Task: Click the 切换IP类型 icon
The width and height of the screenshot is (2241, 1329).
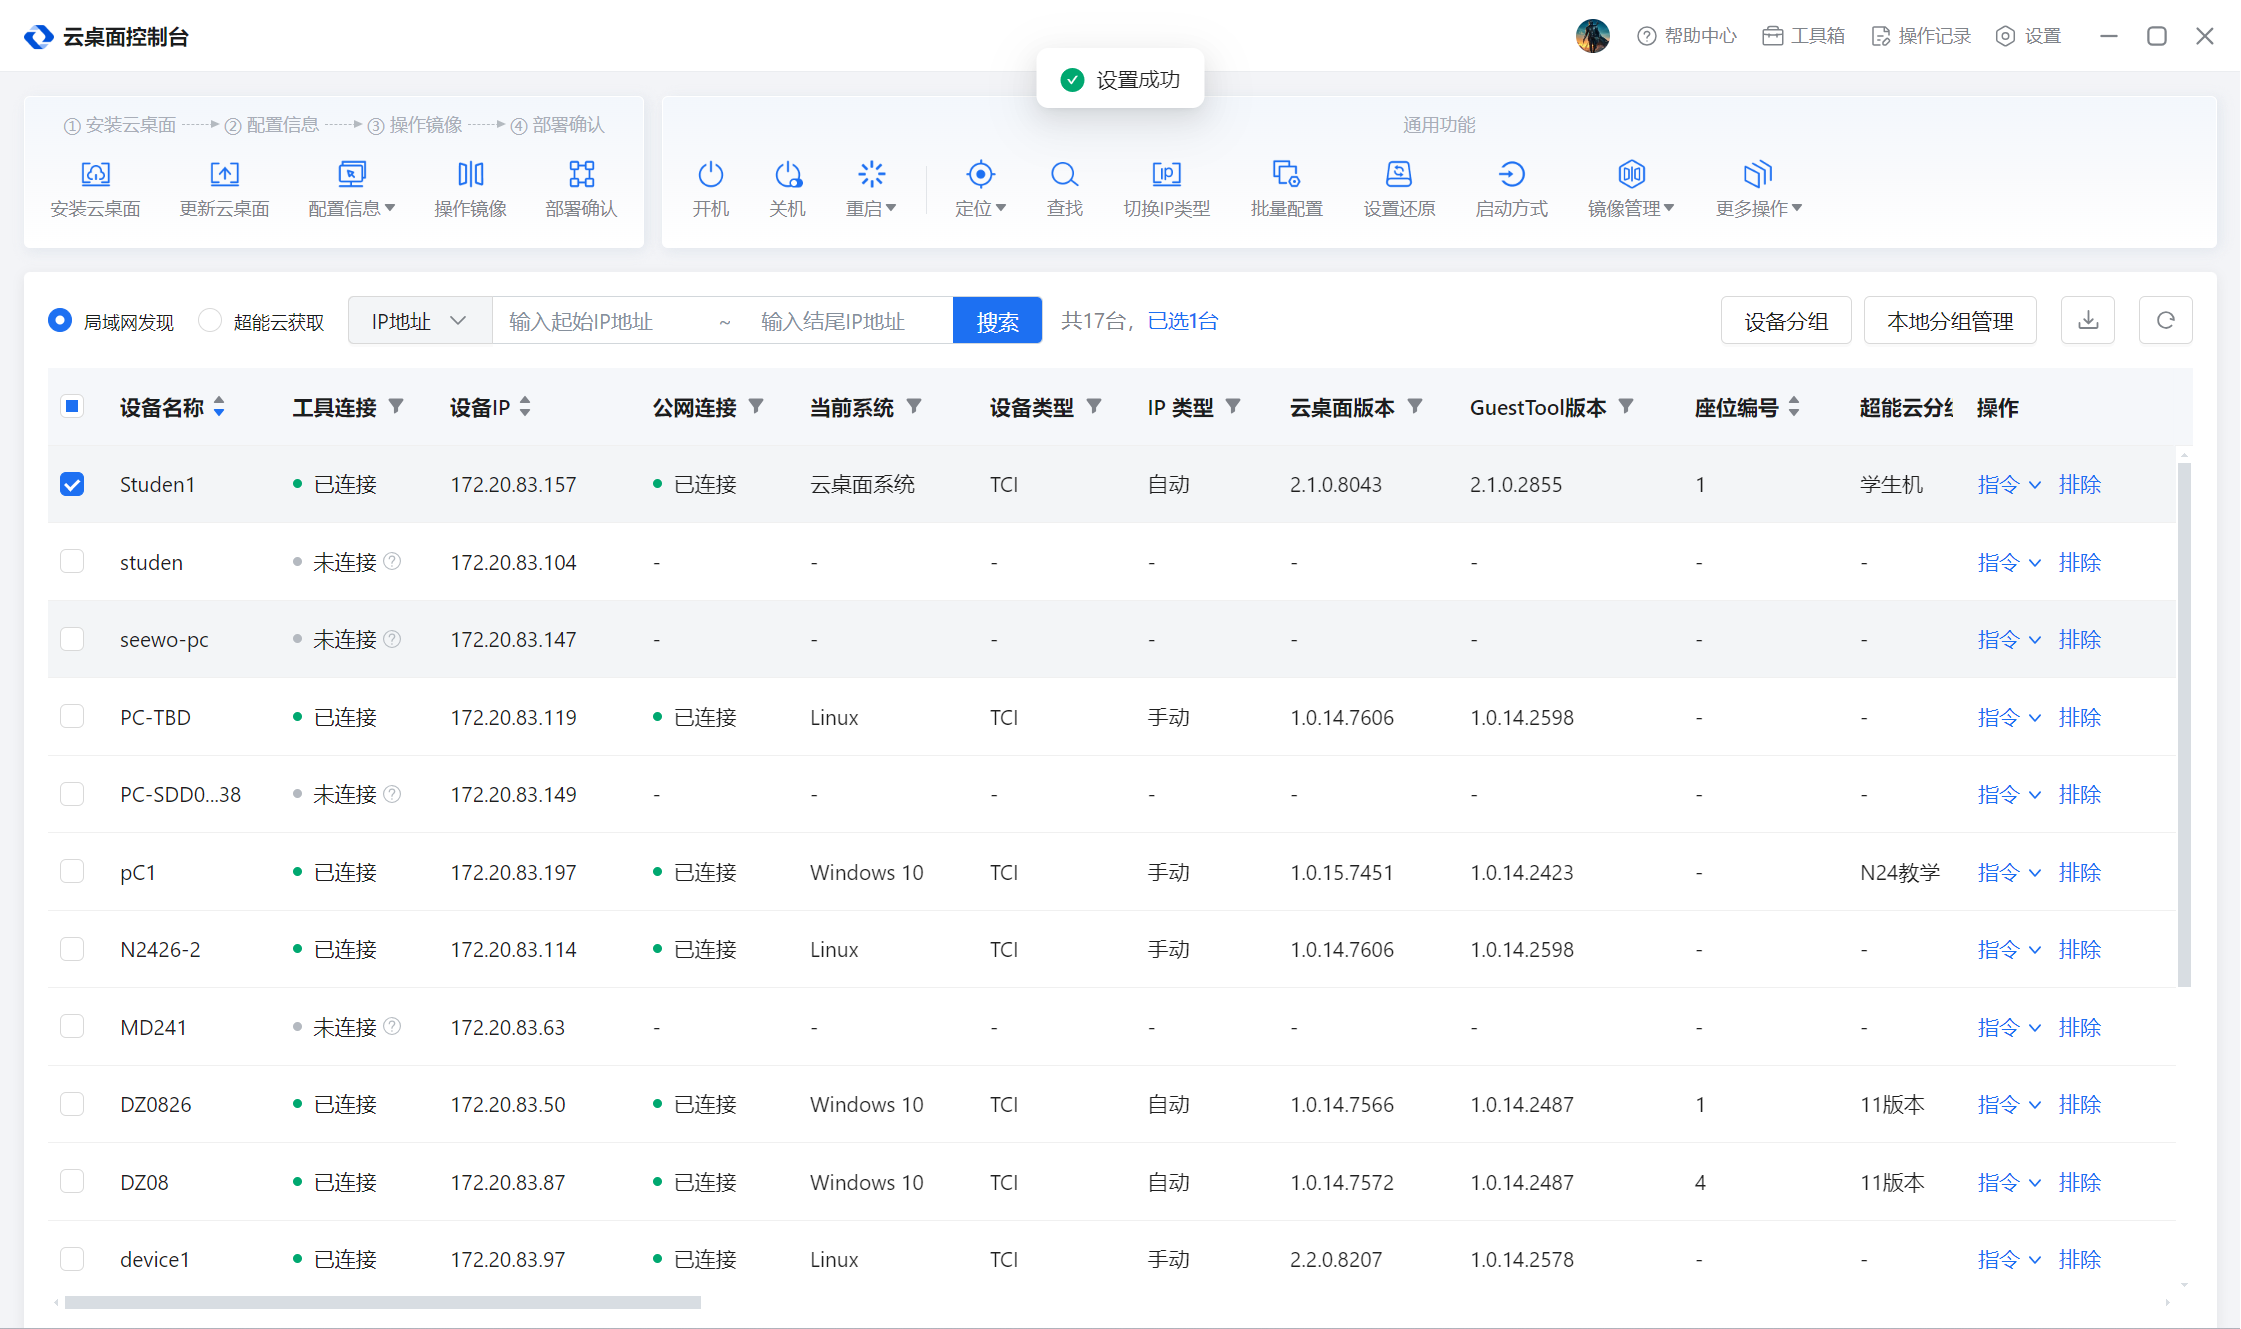Action: coord(1166,176)
